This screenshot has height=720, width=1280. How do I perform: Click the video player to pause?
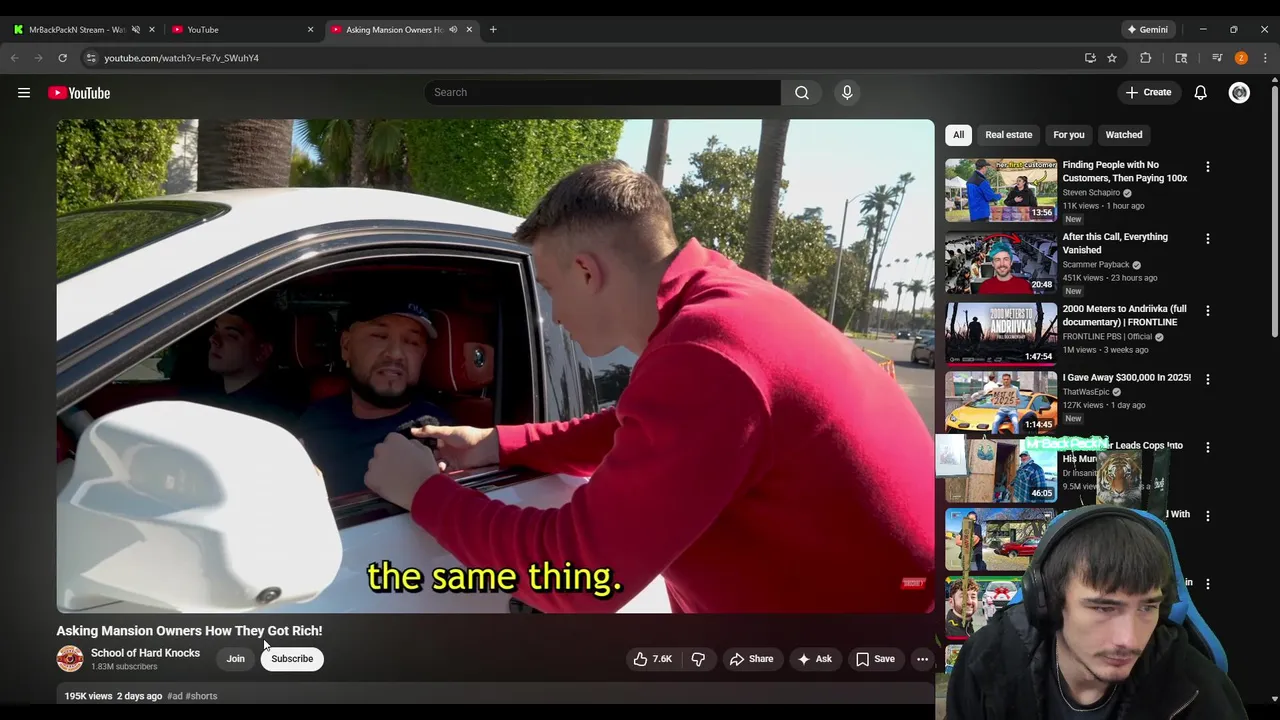(x=495, y=366)
